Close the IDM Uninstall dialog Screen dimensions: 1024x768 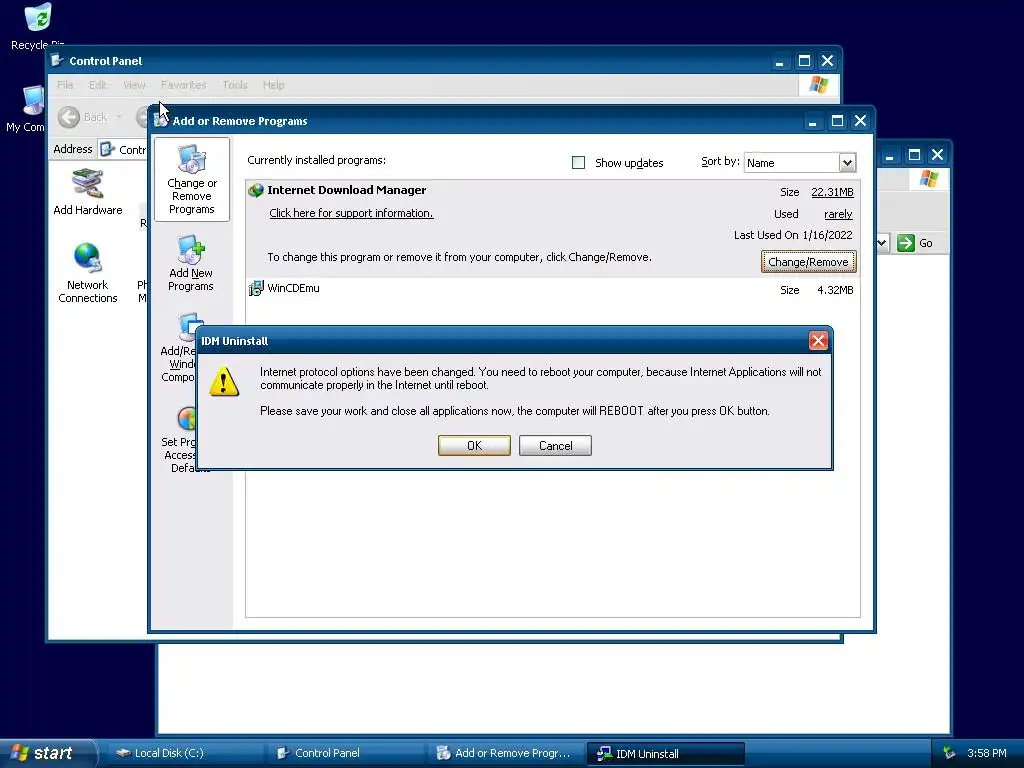[818, 340]
